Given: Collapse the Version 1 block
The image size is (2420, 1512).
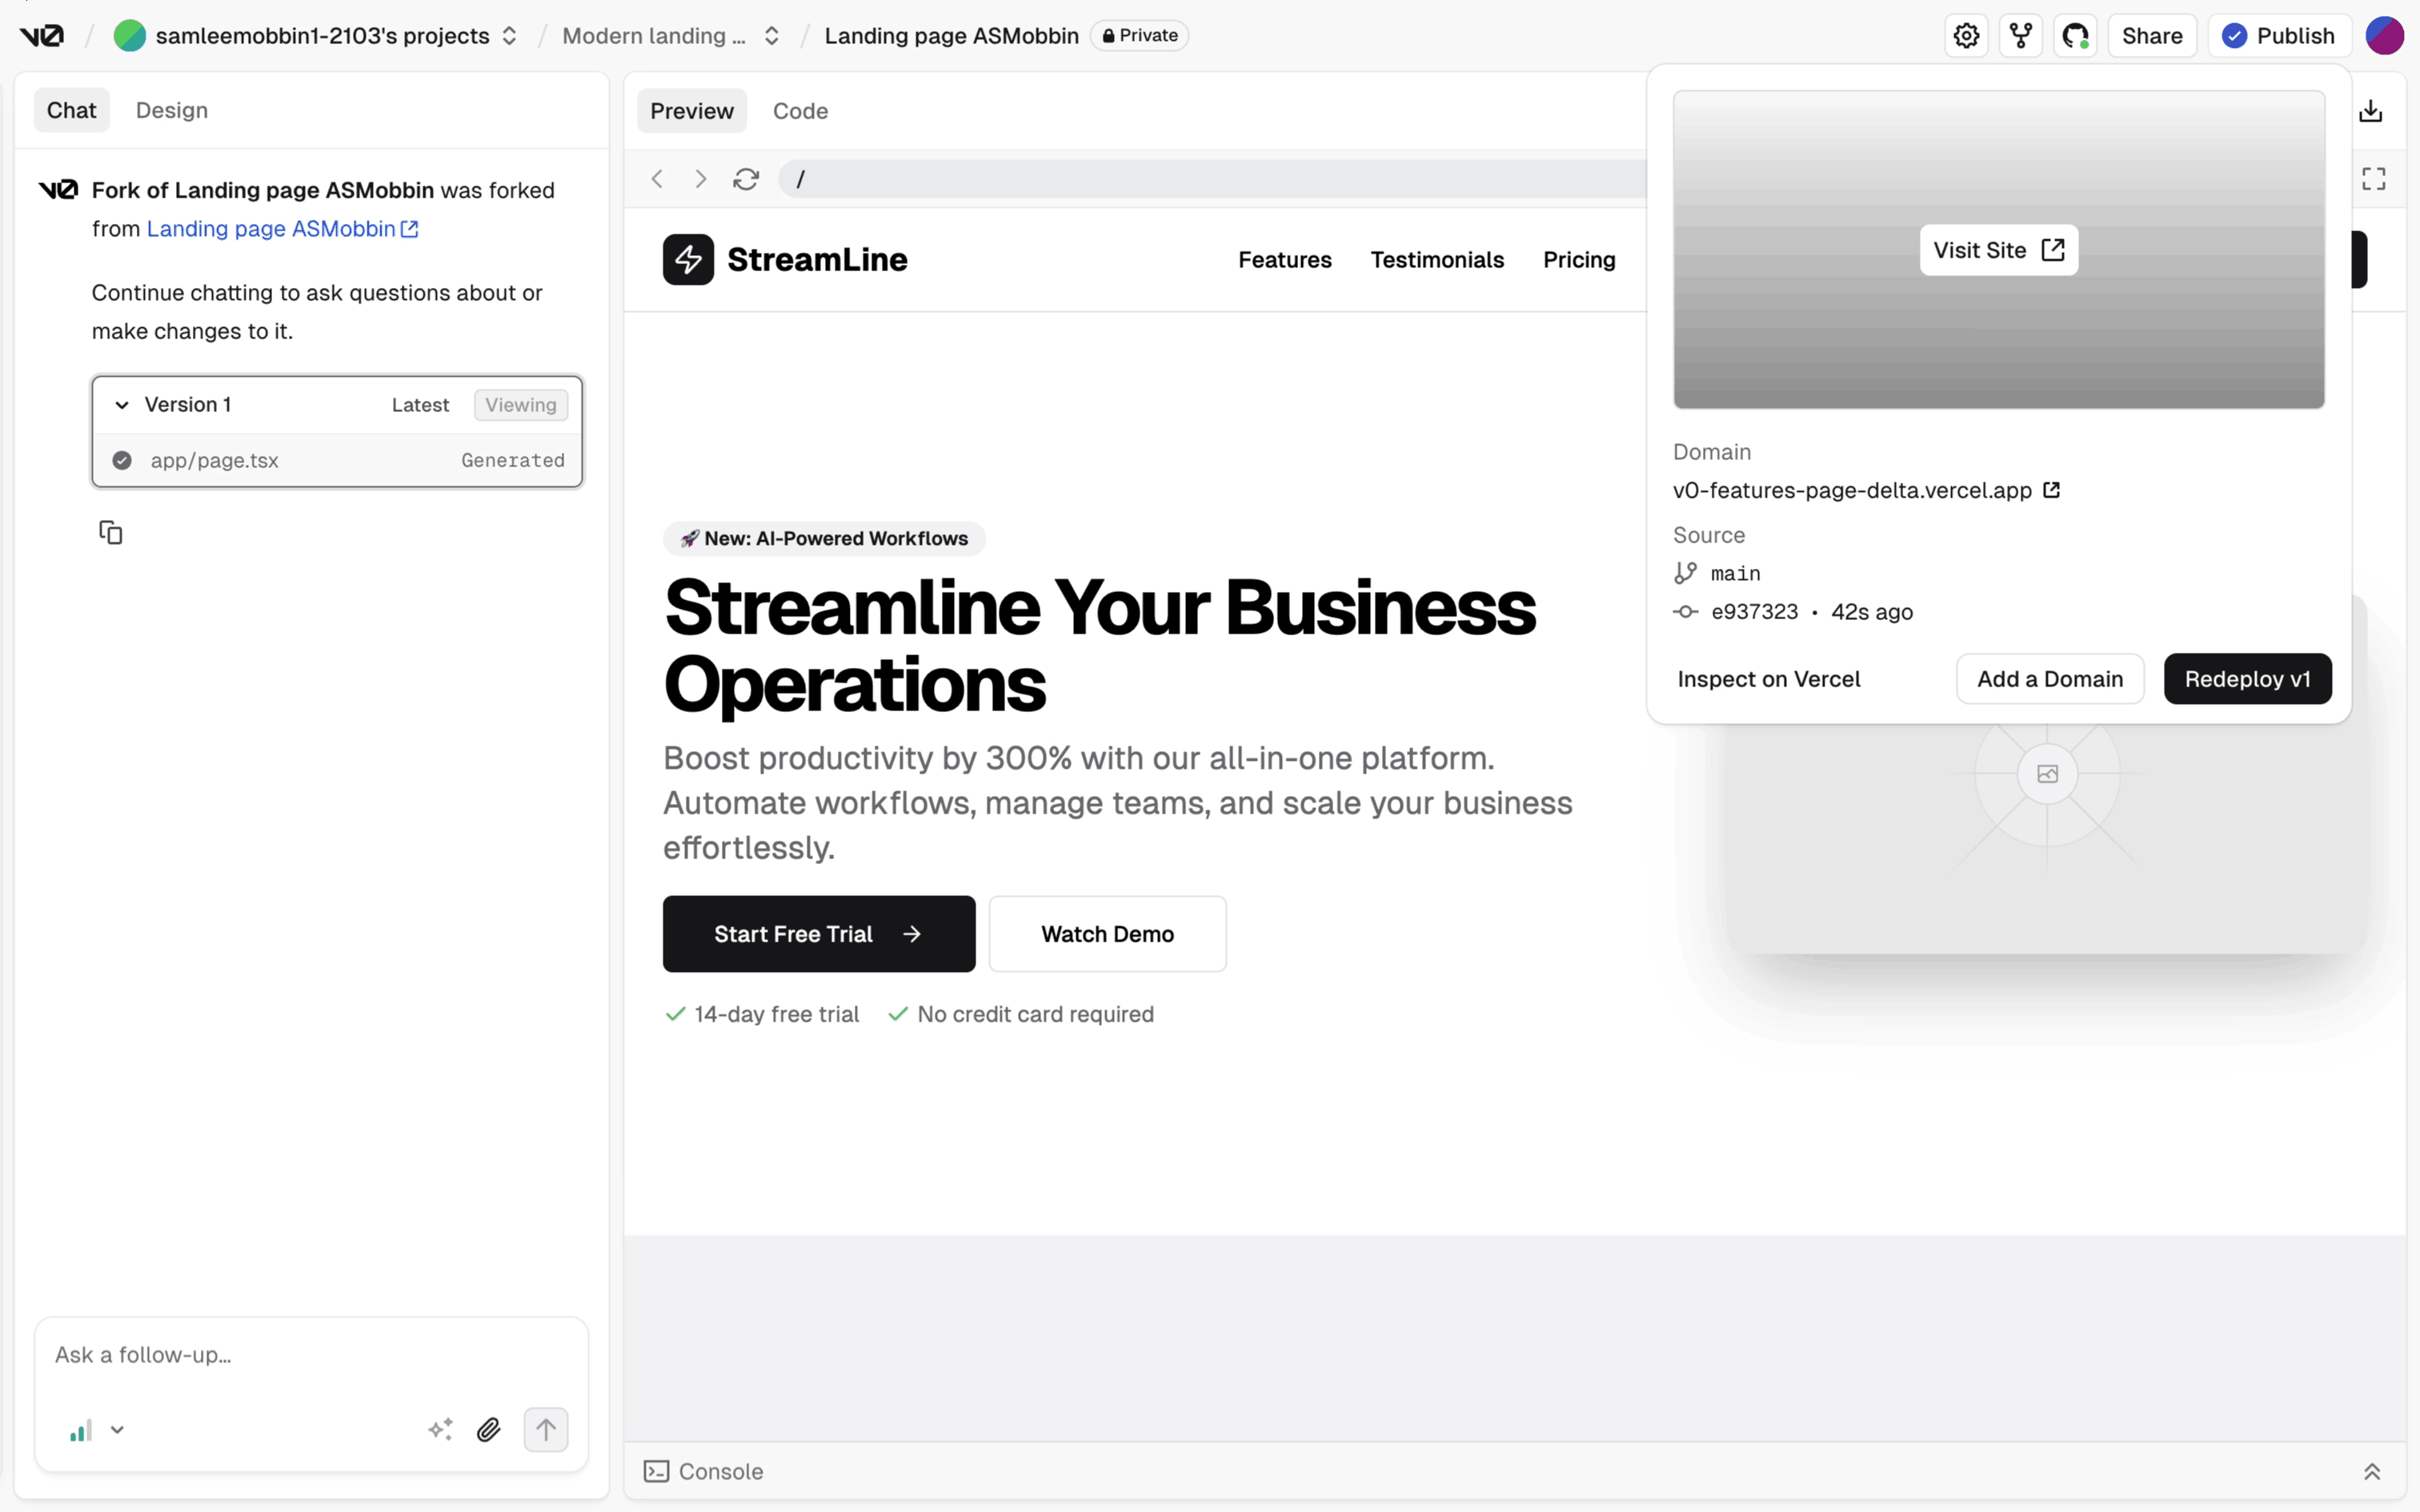Looking at the screenshot, I should [x=122, y=405].
